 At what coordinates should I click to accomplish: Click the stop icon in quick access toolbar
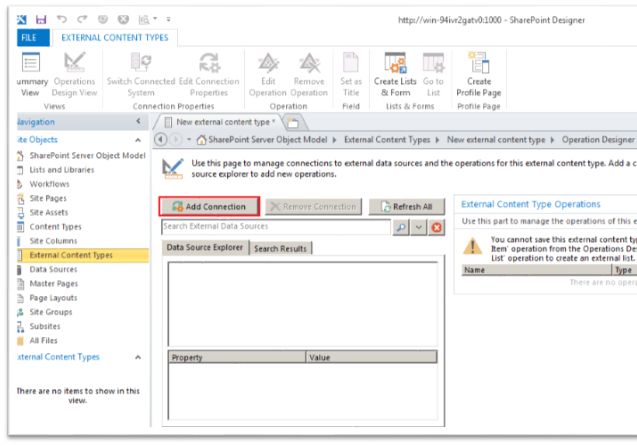[x=123, y=19]
